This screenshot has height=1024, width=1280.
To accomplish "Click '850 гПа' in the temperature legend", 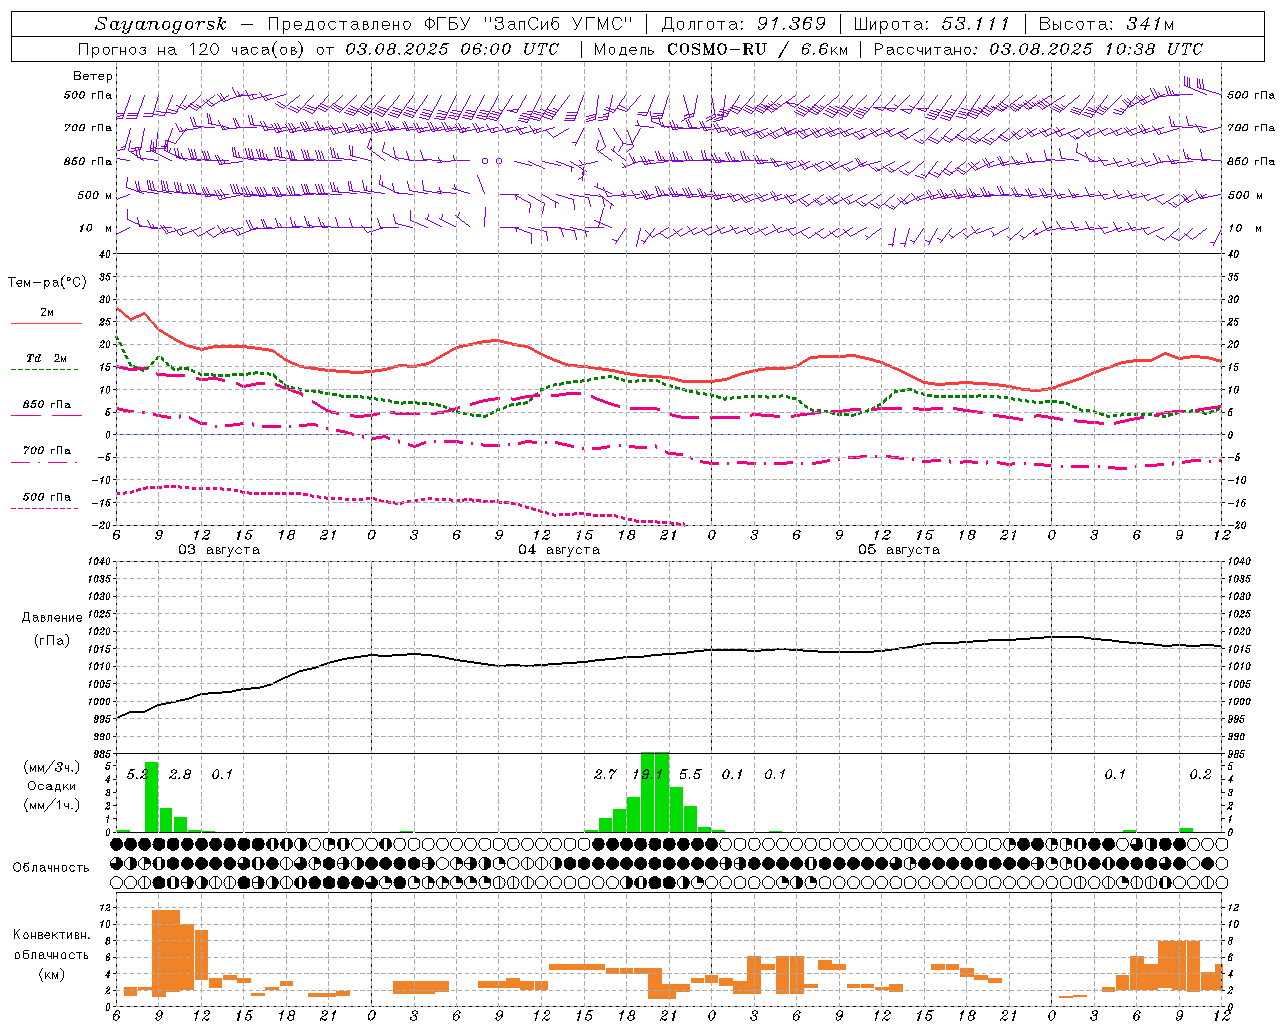I will click(x=47, y=405).
